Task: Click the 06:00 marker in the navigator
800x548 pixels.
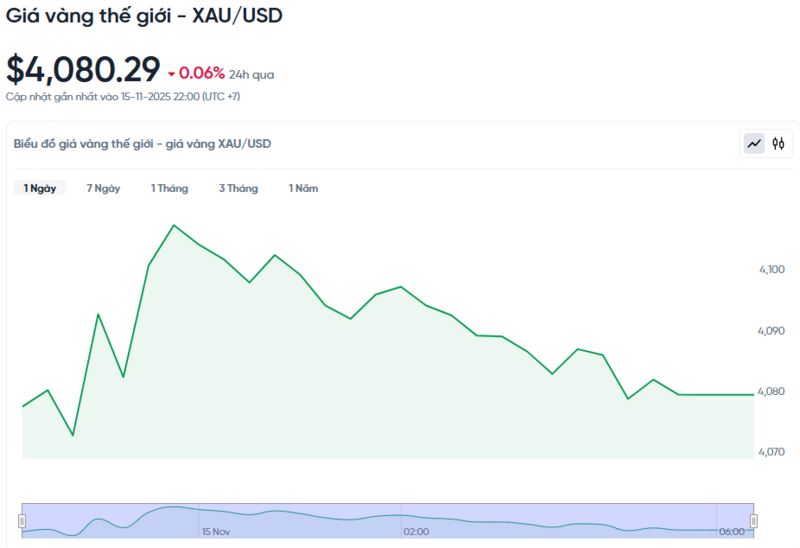Action: pos(732,532)
